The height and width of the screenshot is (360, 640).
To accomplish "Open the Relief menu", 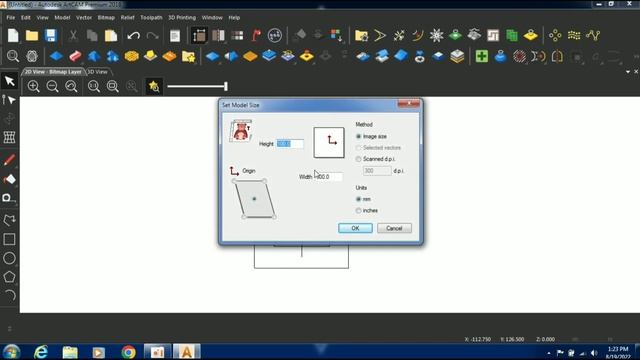I will (127, 18).
